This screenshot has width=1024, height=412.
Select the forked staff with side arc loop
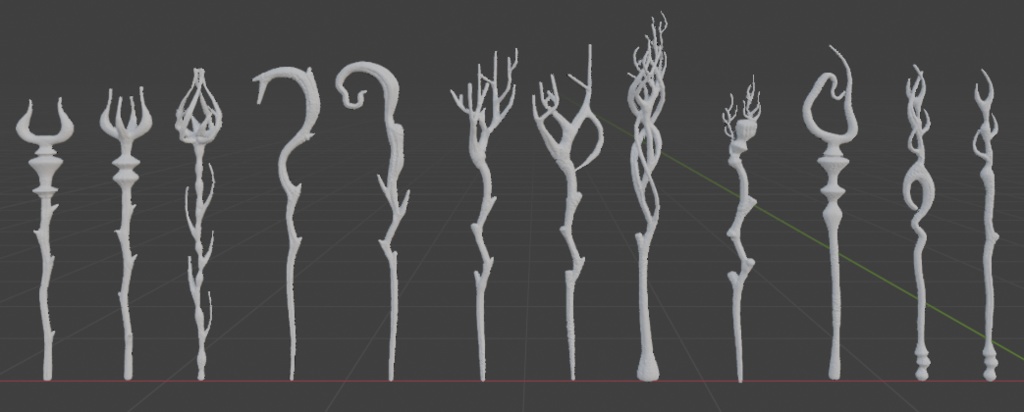pyautogui.click(x=569, y=212)
